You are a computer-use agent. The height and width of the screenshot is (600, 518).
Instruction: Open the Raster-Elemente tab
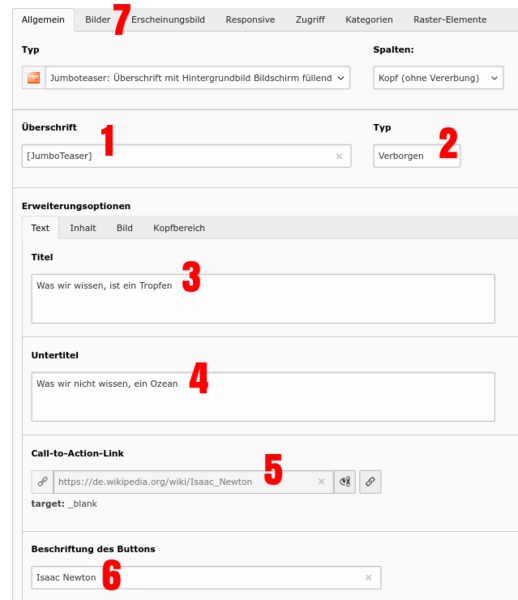click(x=450, y=20)
